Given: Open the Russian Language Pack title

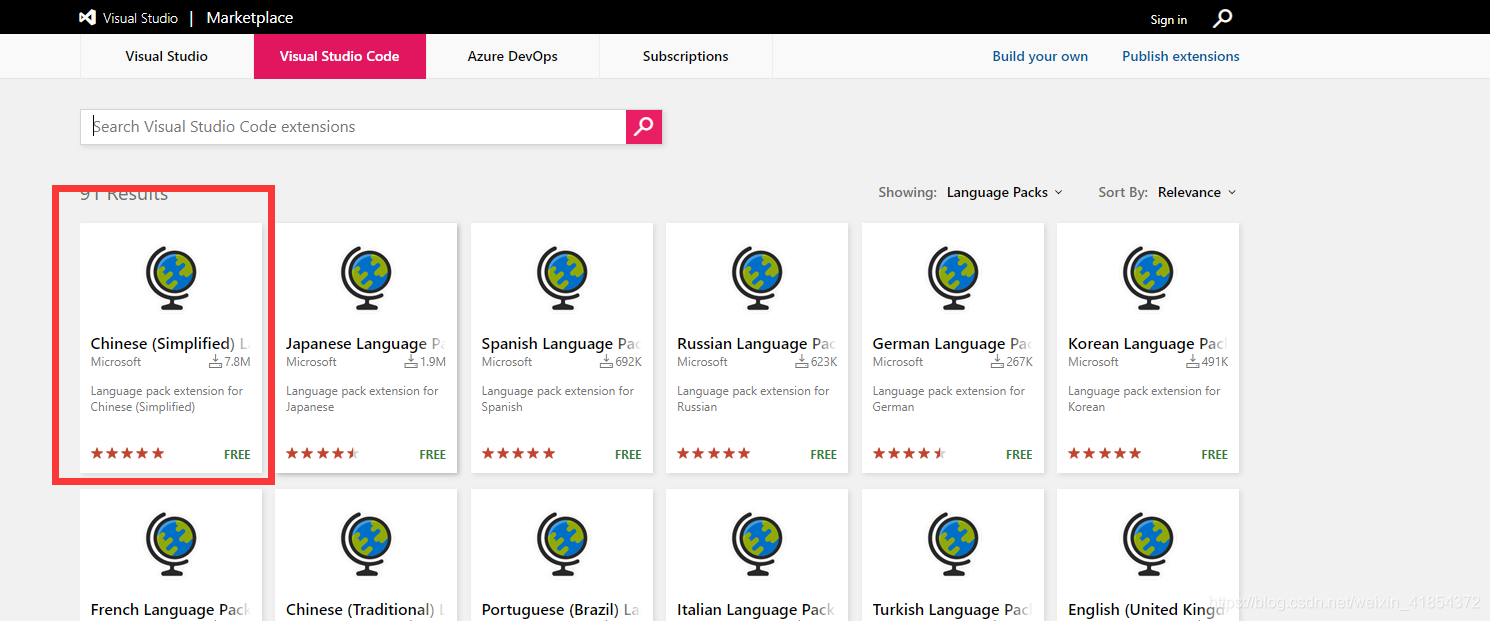Looking at the screenshot, I should [757, 344].
